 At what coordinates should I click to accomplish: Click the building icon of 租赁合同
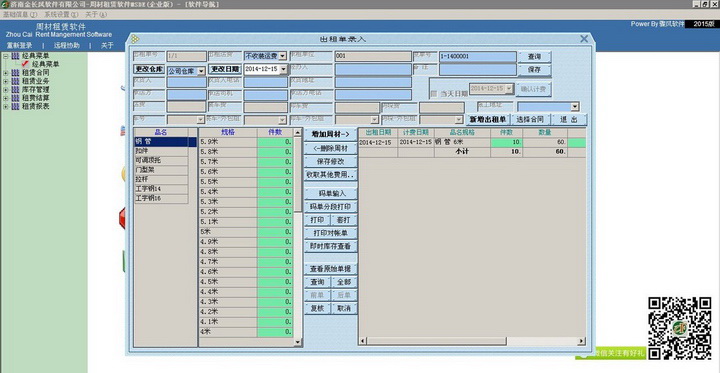15,73
